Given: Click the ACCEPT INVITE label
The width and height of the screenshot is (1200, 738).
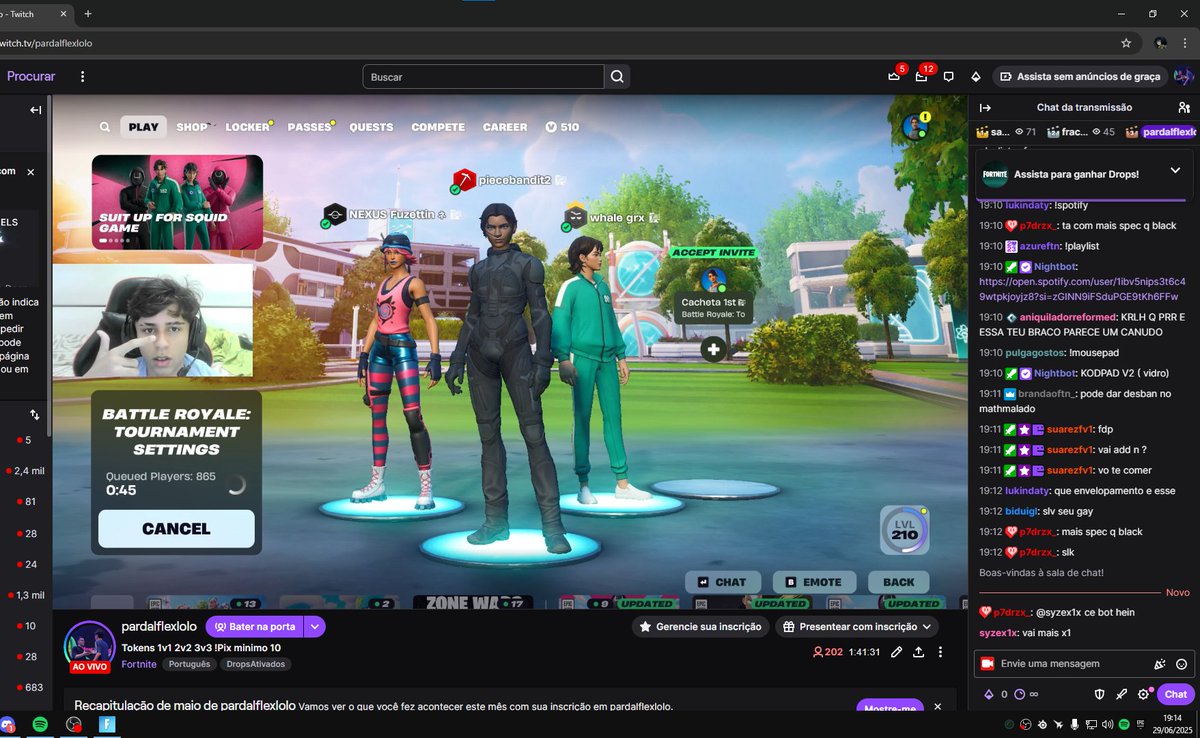Looking at the screenshot, I should click(x=714, y=253).
